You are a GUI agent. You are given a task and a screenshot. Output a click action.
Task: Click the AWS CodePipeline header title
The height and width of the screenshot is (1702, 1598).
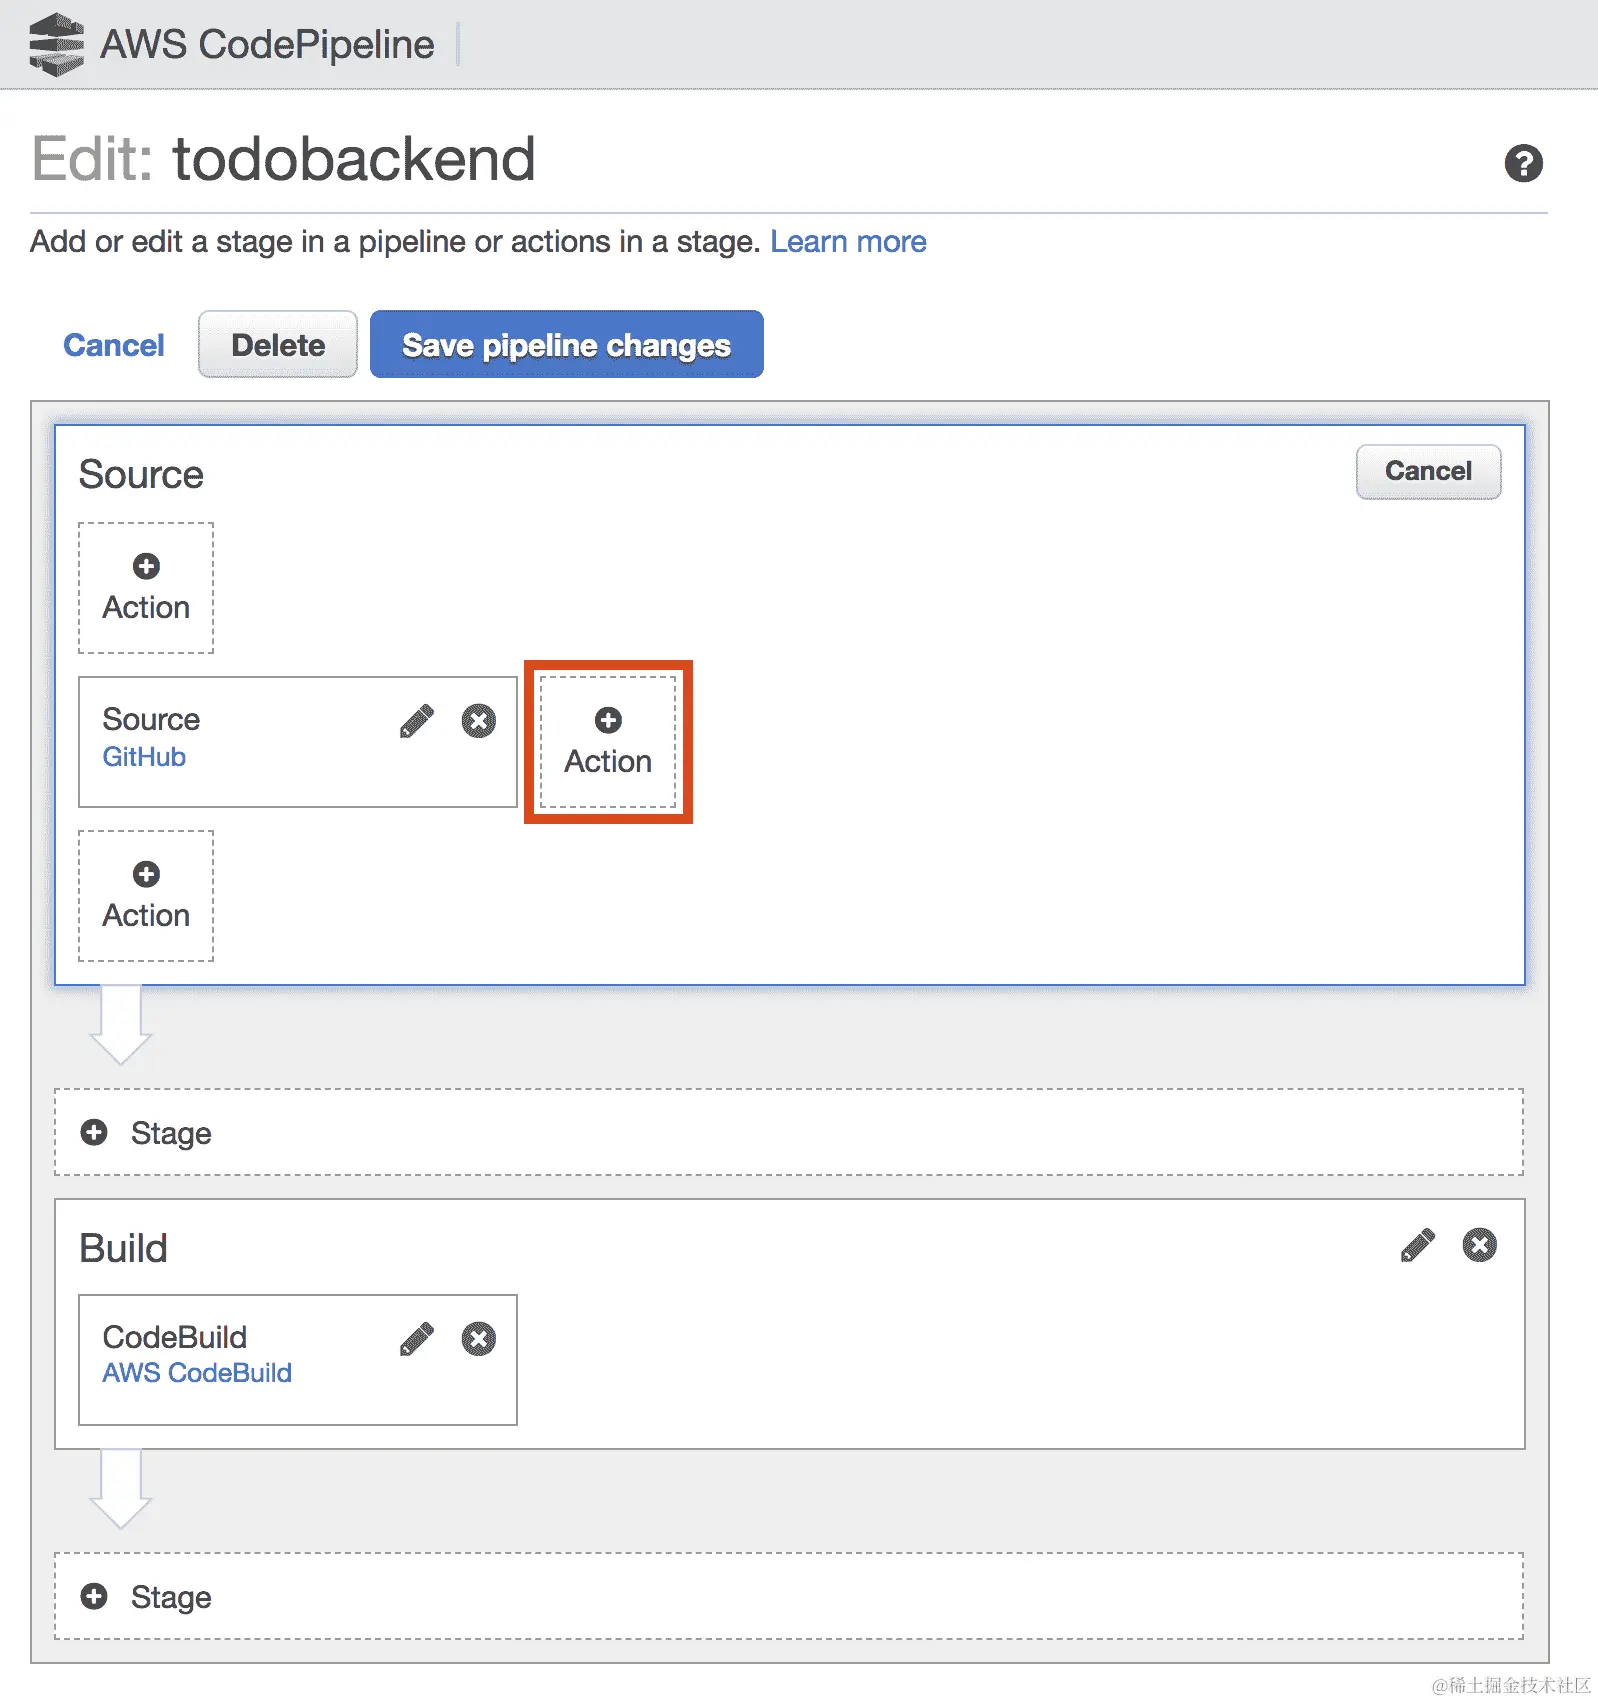pyautogui.click(x=268, y=44)
